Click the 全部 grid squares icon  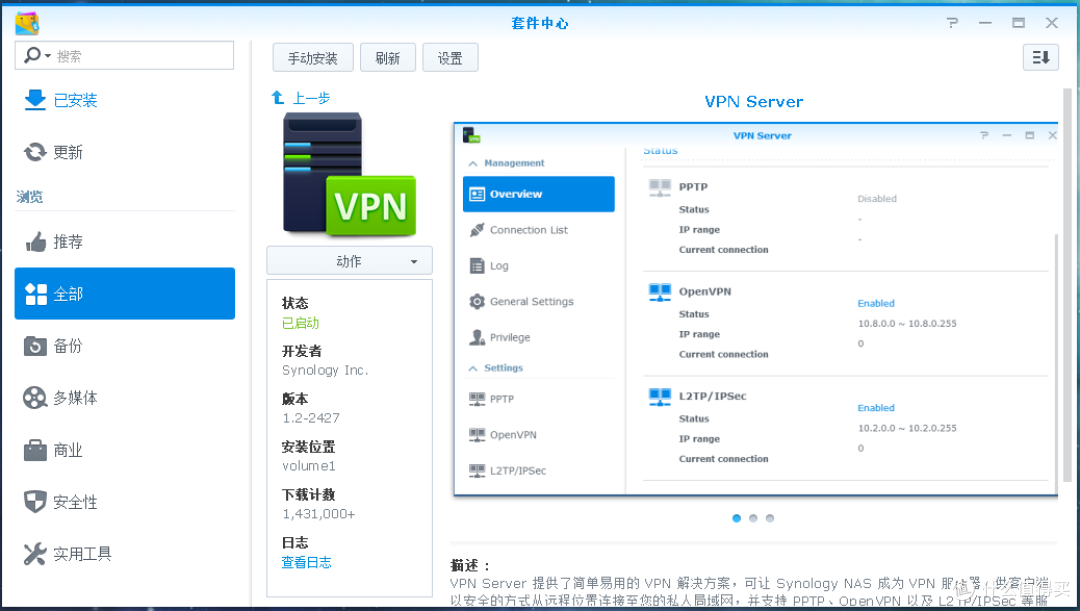tap(36, 294)
